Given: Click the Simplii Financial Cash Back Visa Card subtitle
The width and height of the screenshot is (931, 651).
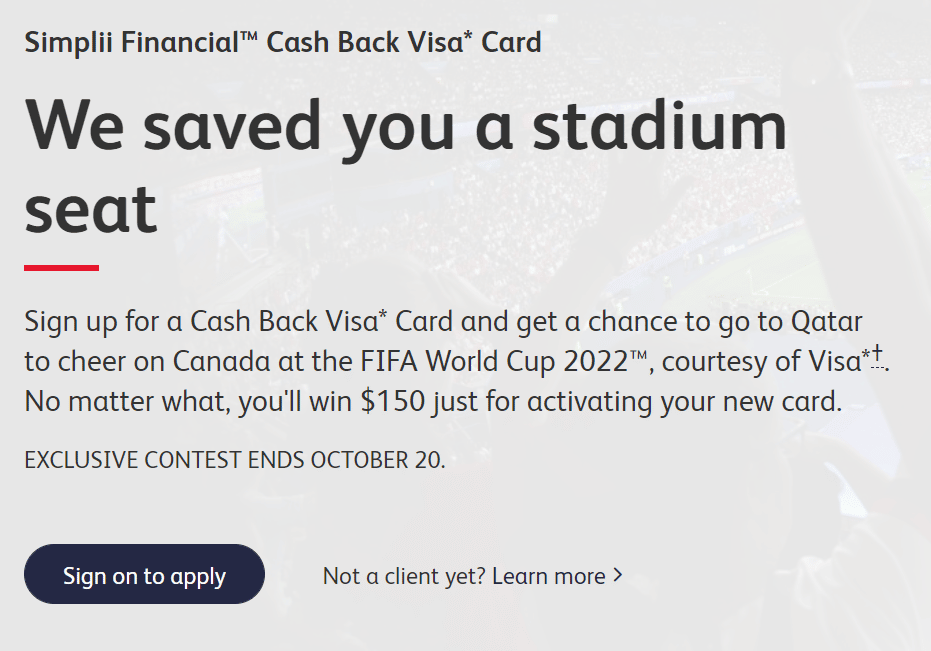Looking at the screenshot, I should 283,43.
